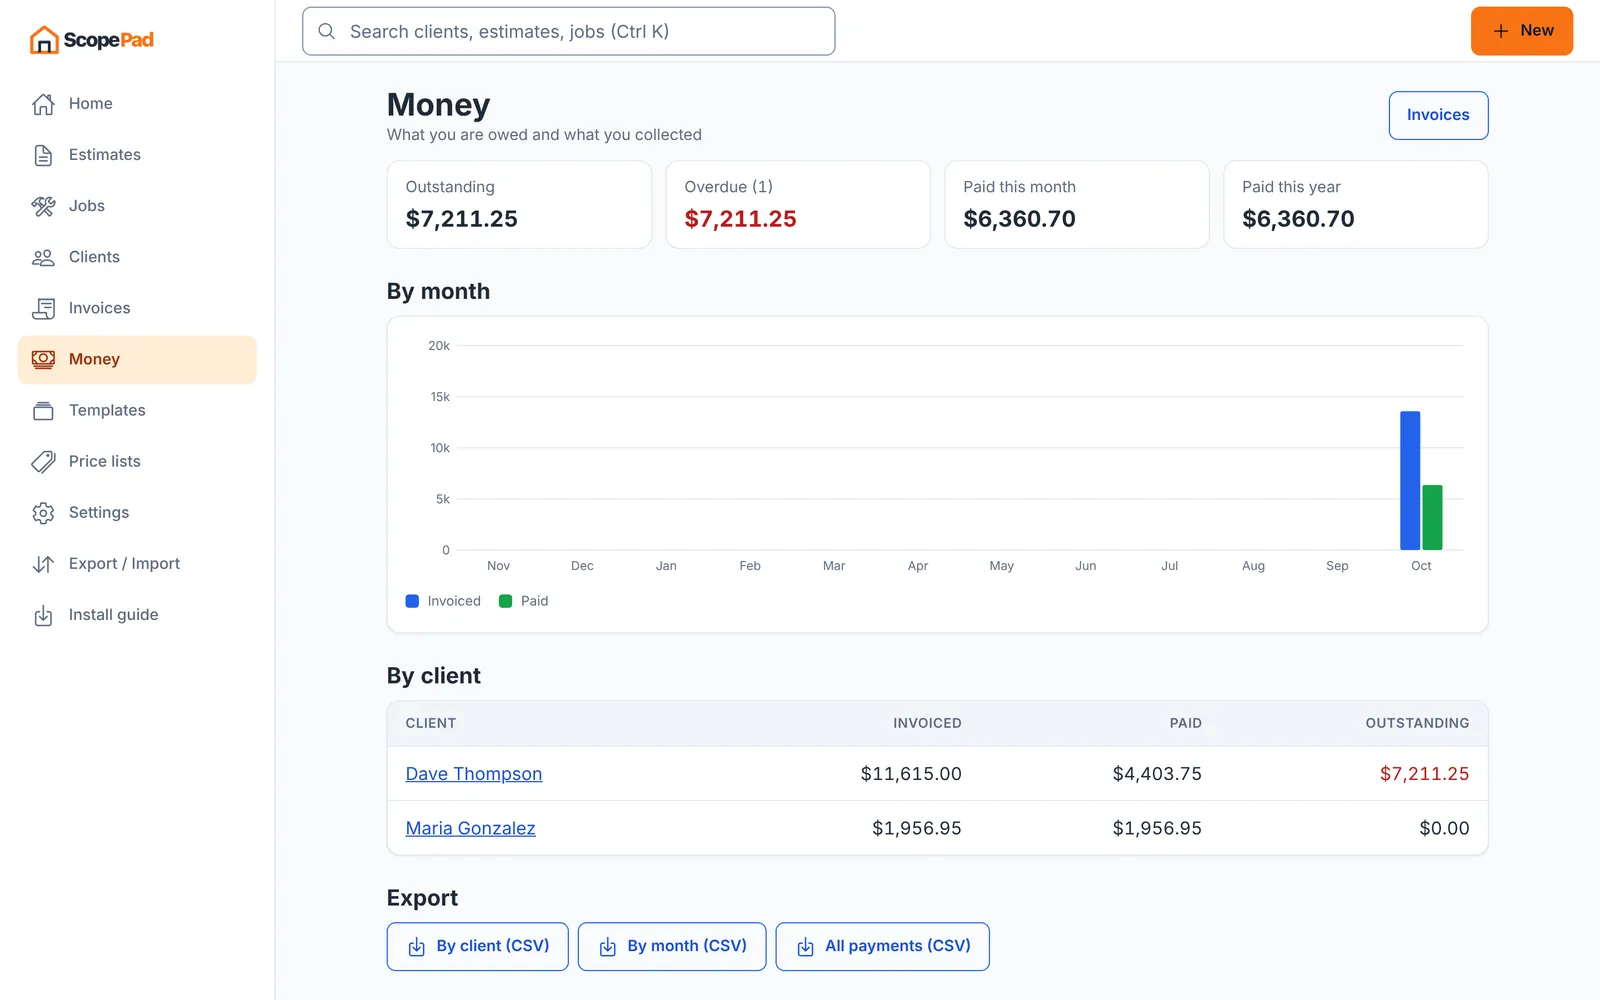Click the Clients people icon
Image resolution: width=1600 pixels, height=1000 pixels.
43,257
